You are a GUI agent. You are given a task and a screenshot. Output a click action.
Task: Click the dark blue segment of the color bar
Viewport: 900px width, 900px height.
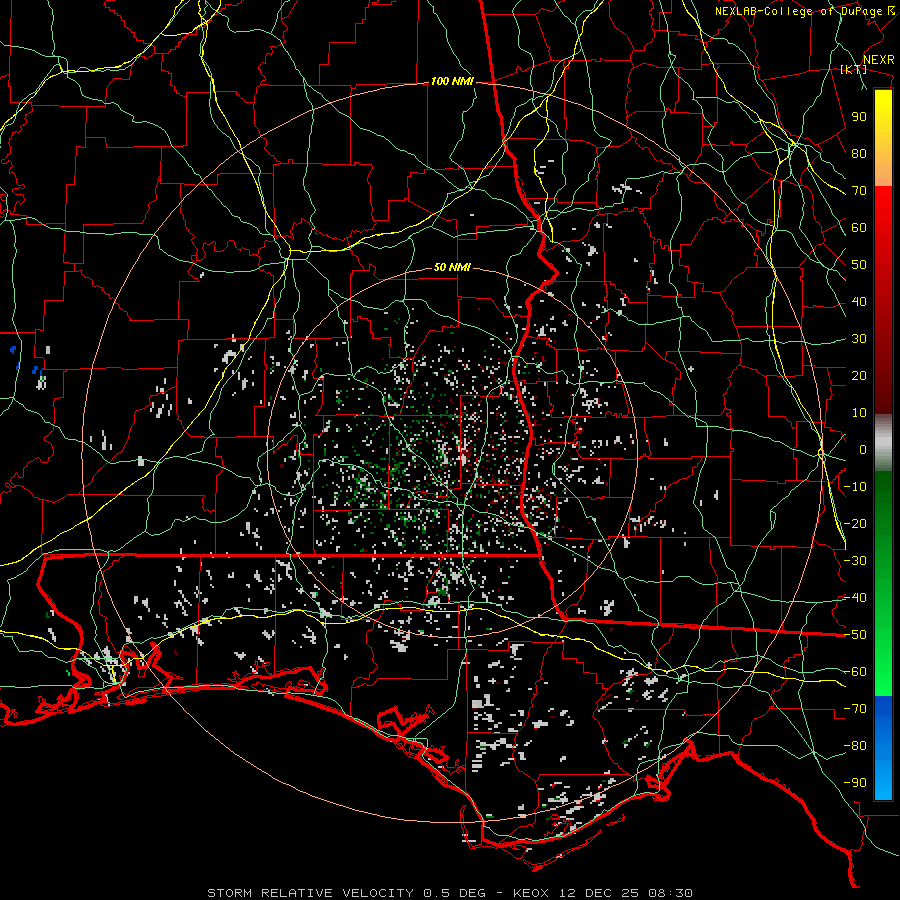tap(883, 712)
